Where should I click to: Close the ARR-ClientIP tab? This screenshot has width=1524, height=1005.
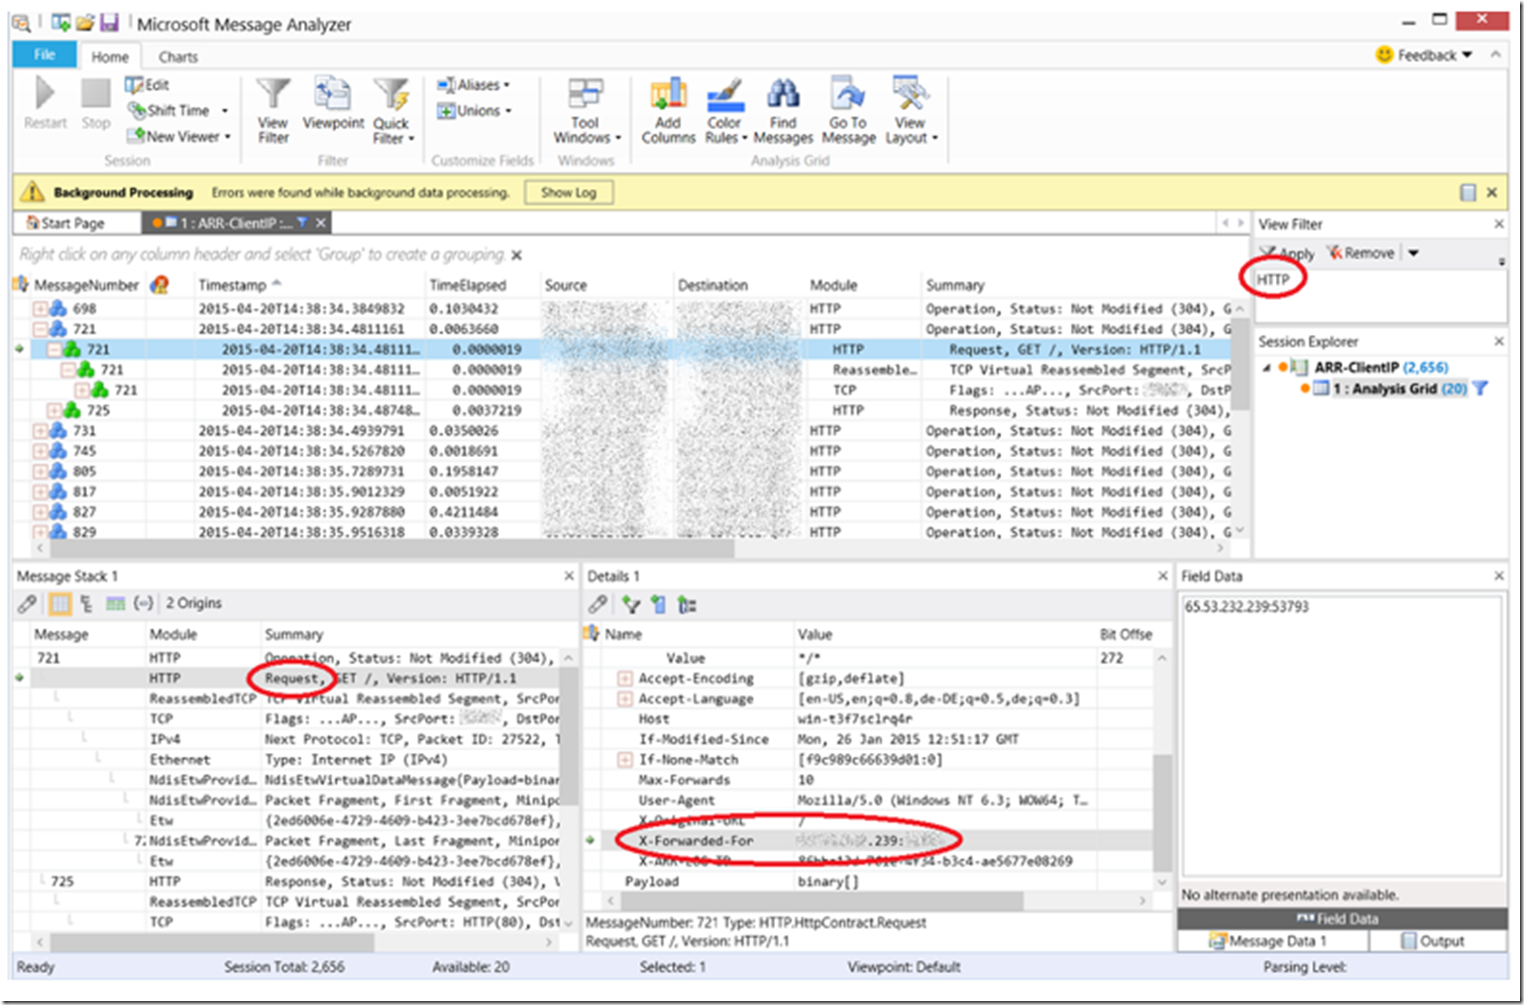(321, 223)
